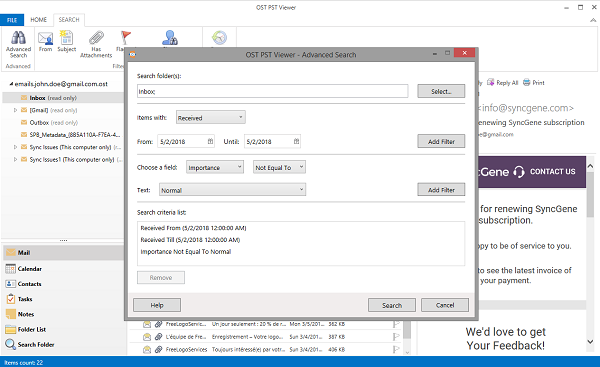Image resolution: width=600 pixels, height=367 pixels.
Task: Select the Inbox folder in tree
Action: [64, 98]
